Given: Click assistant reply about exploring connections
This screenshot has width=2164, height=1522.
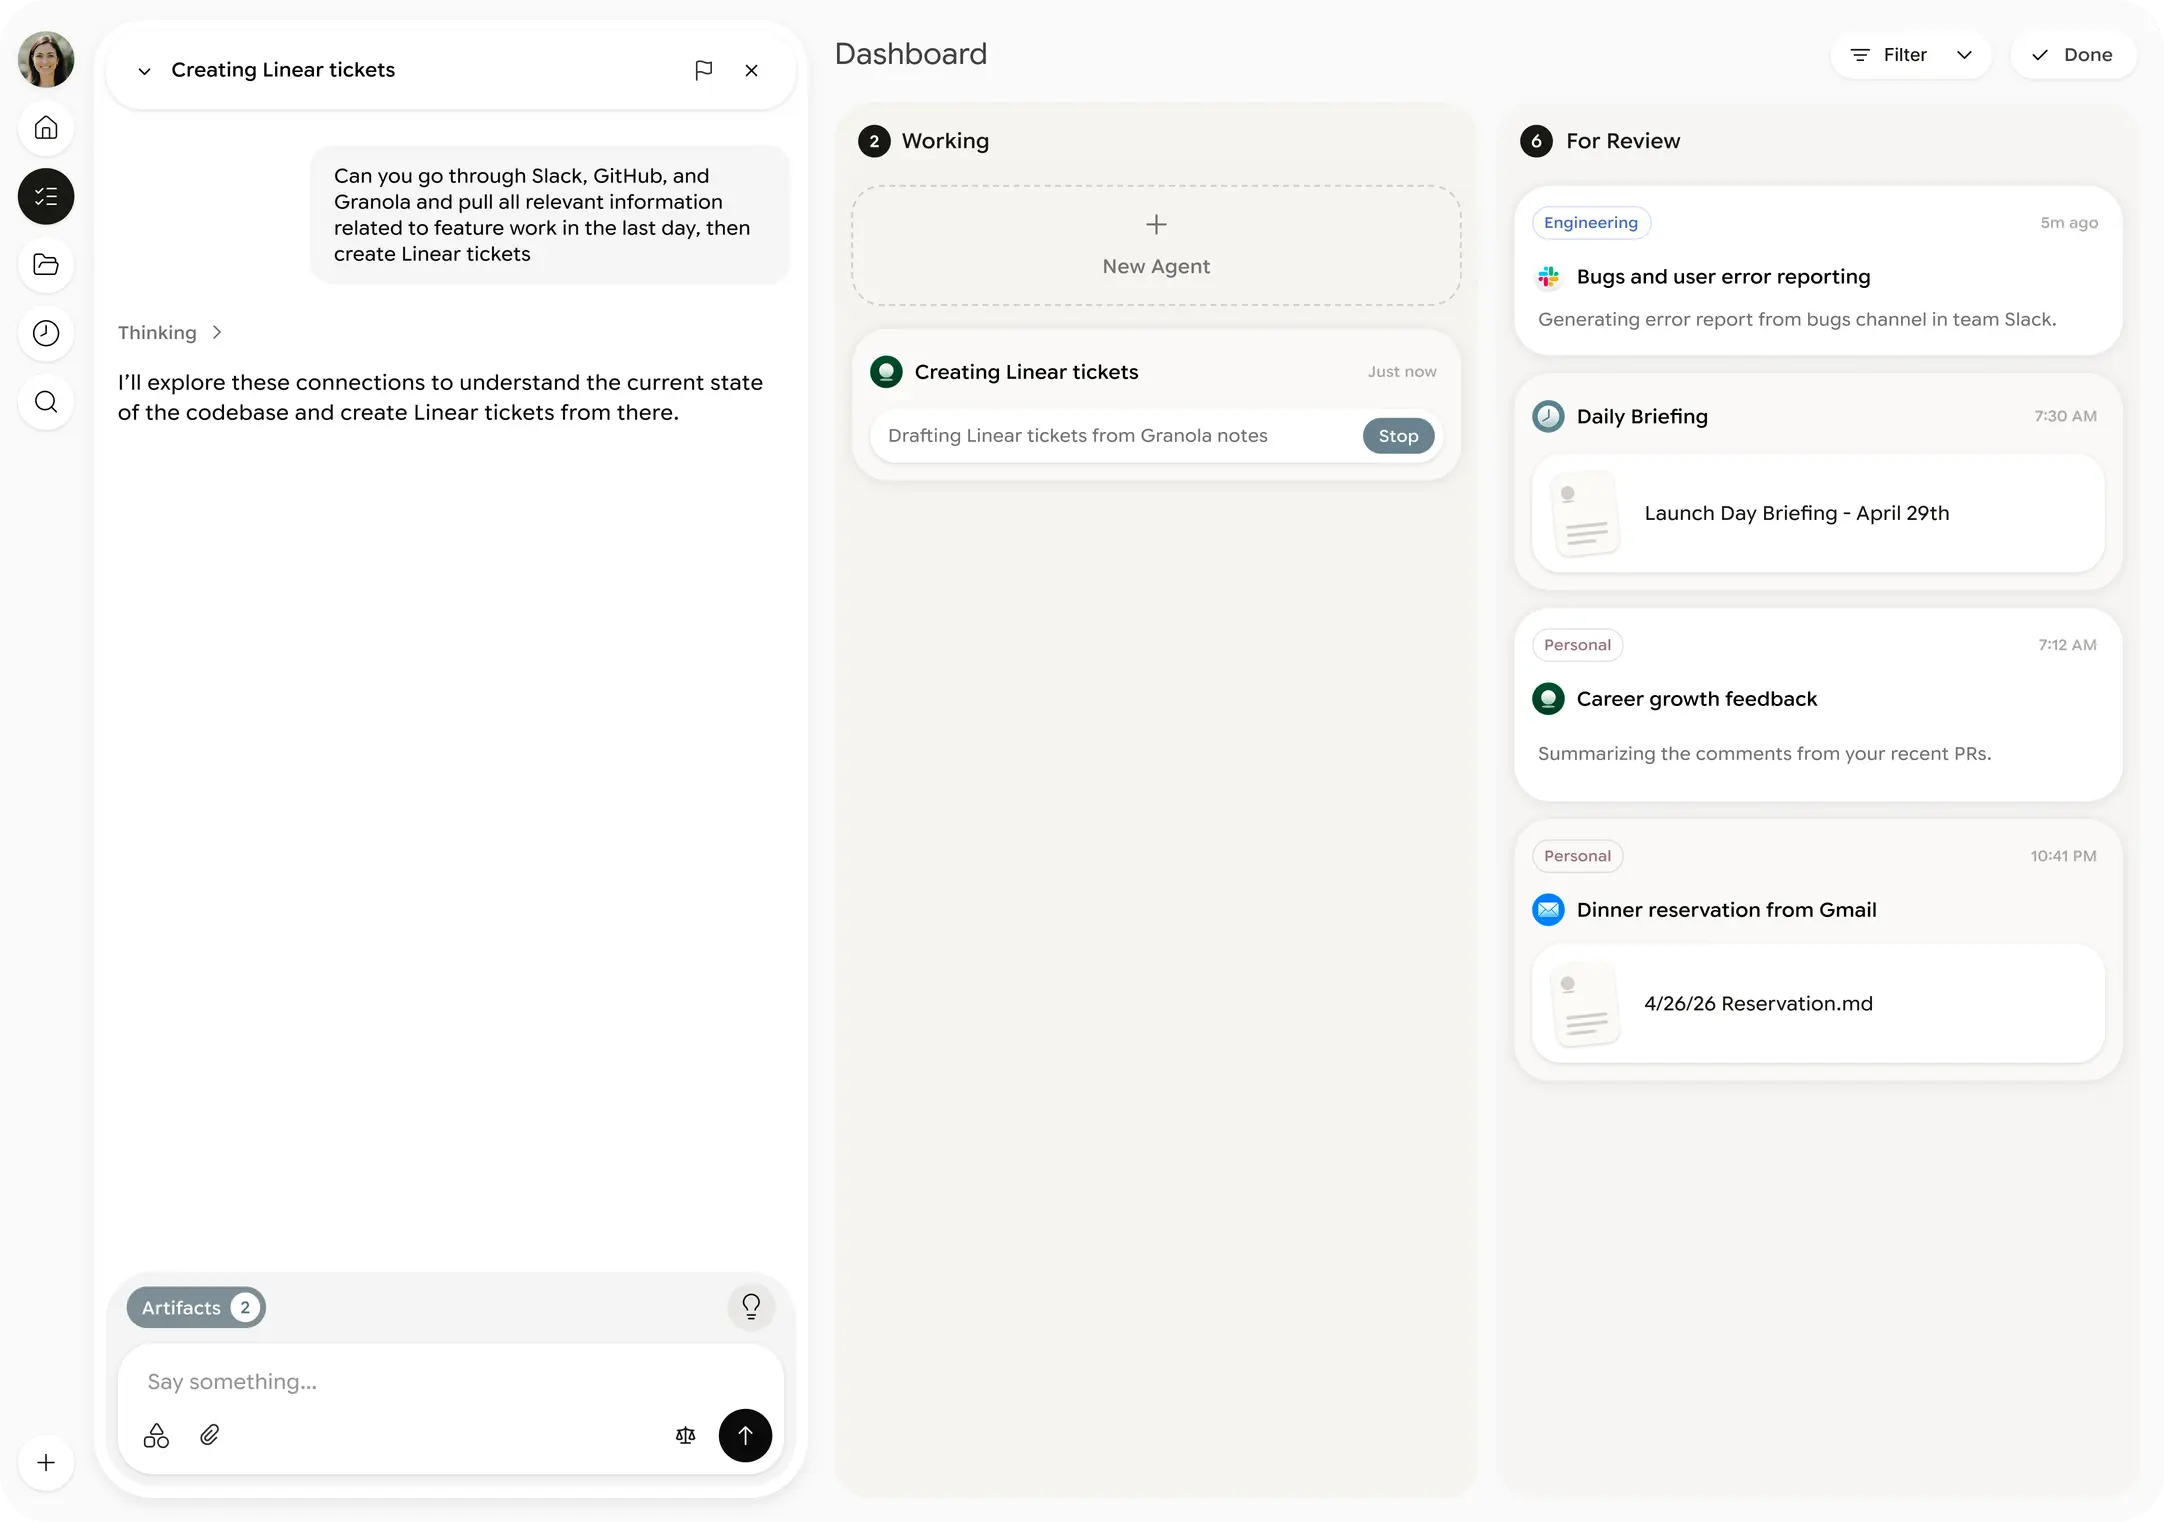Looking at the screenshot, I should coord(440,397).
